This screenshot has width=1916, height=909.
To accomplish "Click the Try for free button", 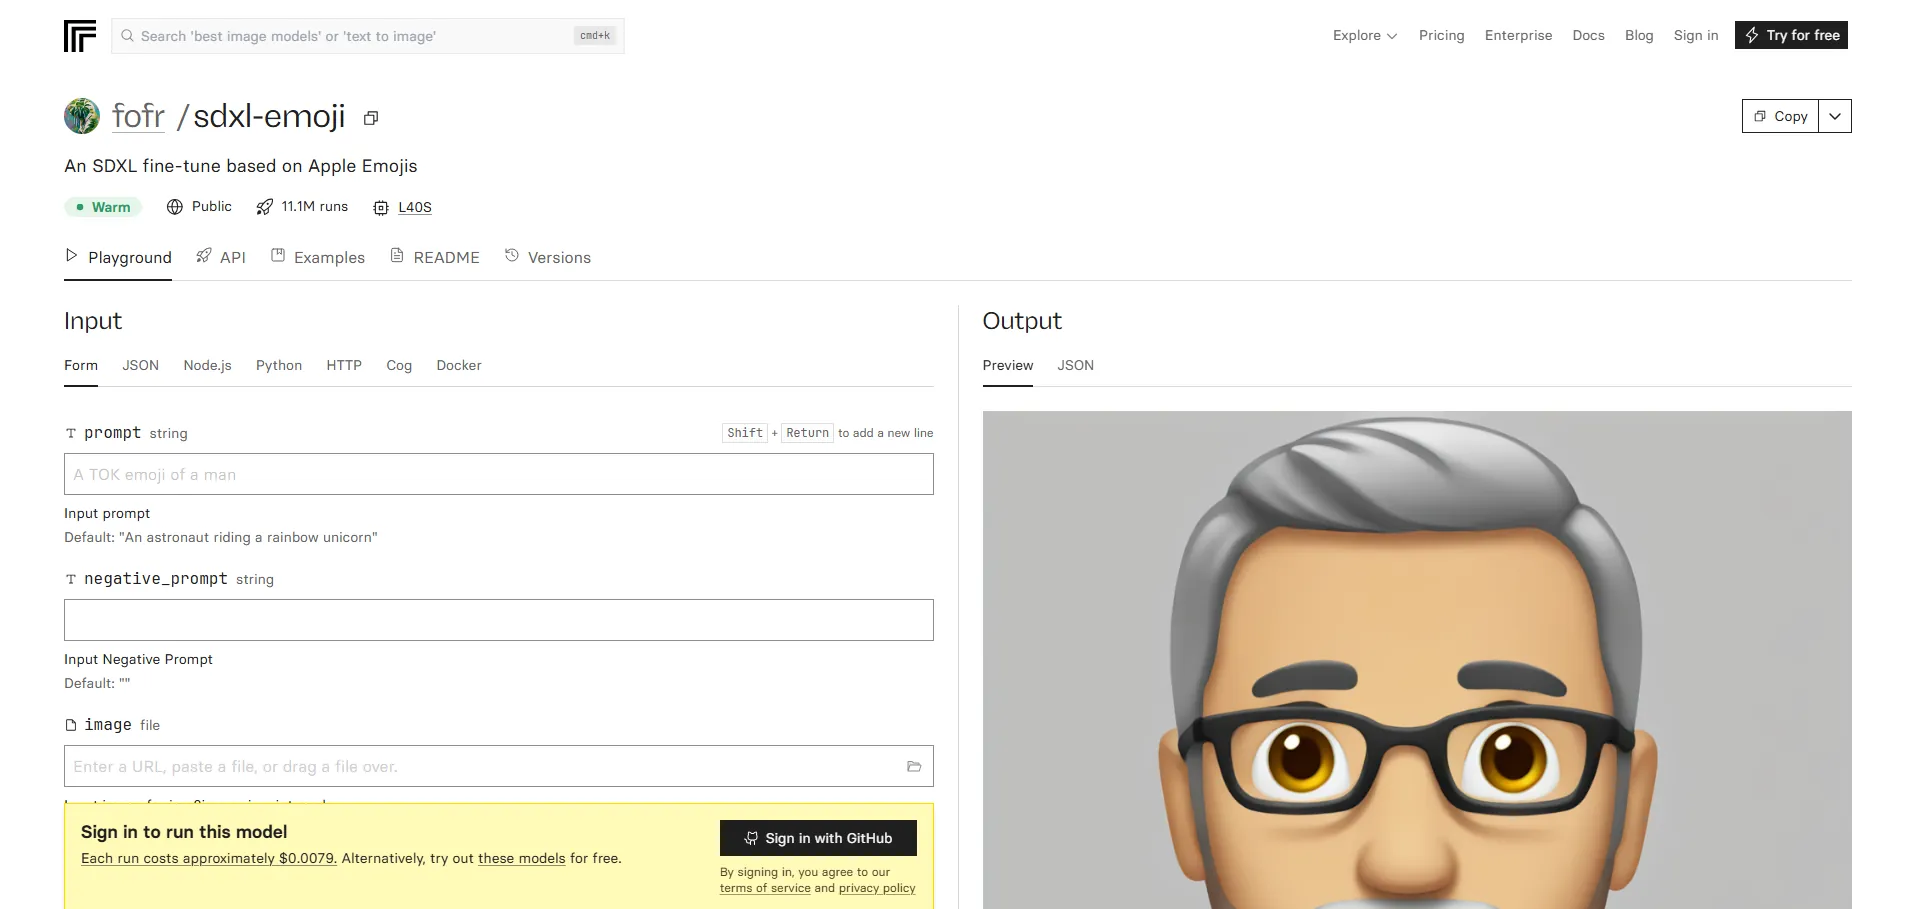I will pyautogui.click(x=1791, y=35).
